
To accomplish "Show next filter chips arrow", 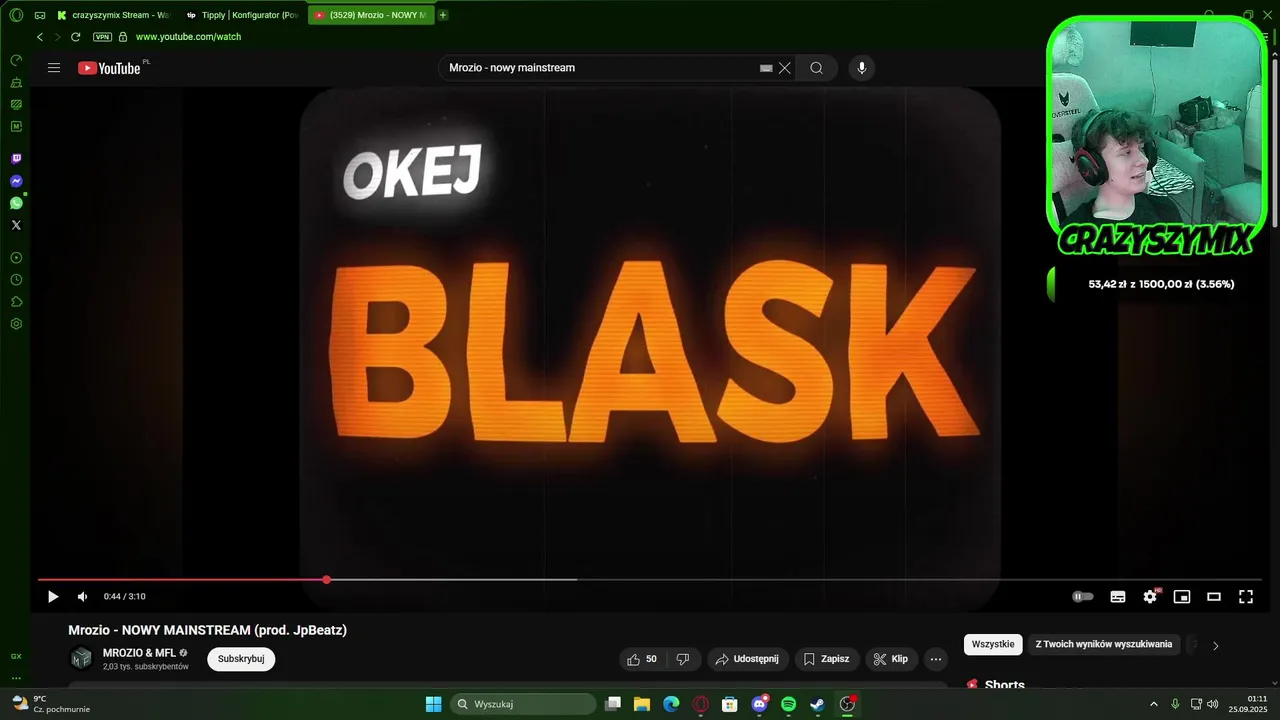I will (x=1216, y=645).
